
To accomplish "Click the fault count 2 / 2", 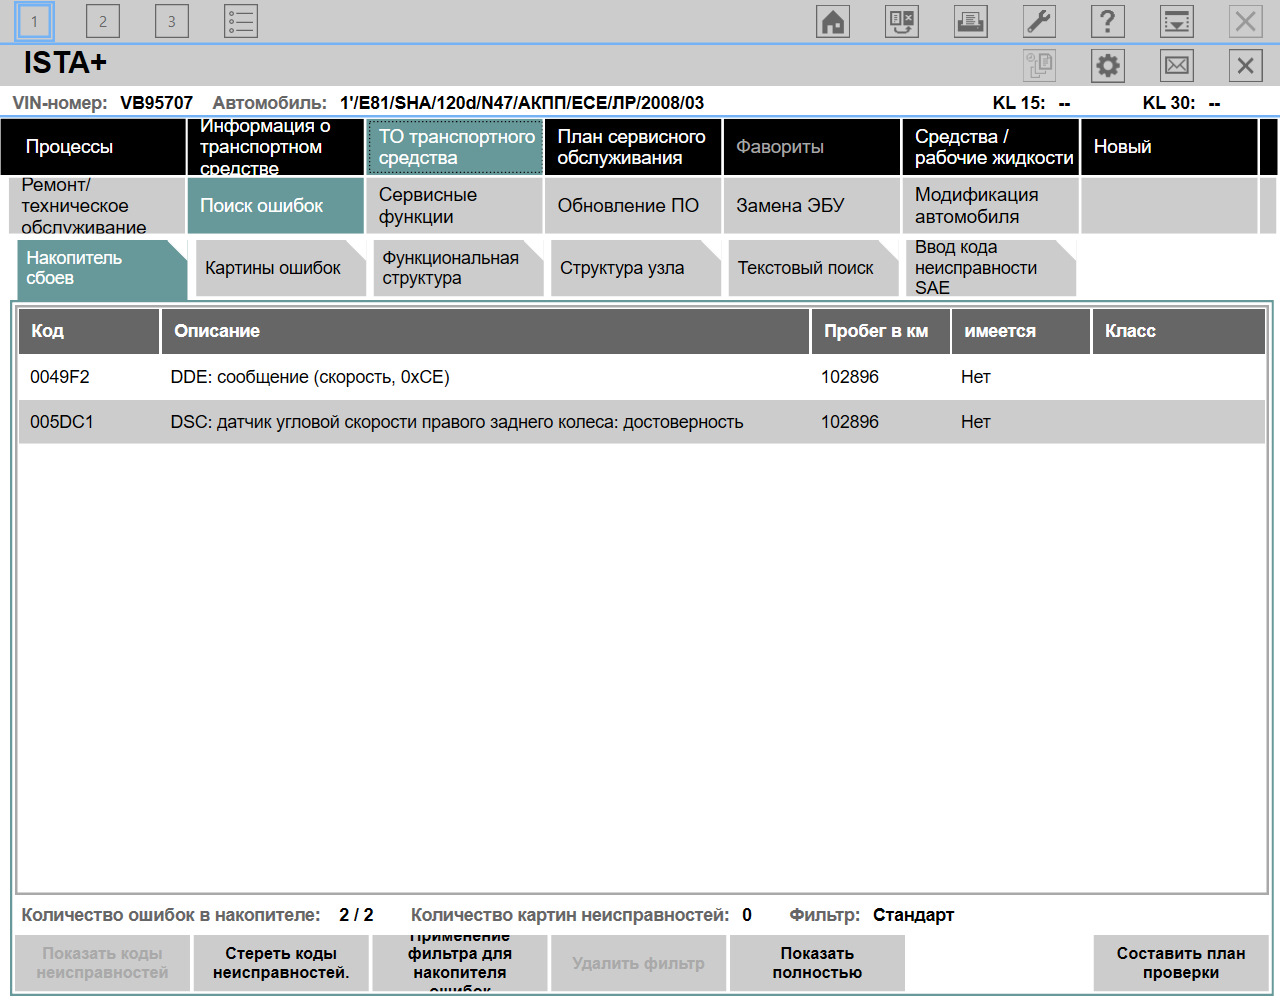I will (356, 915).
